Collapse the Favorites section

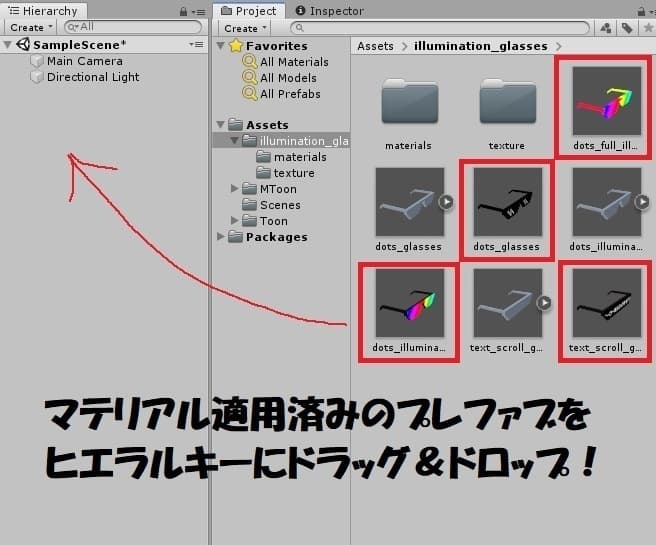(x=220, y=46)
